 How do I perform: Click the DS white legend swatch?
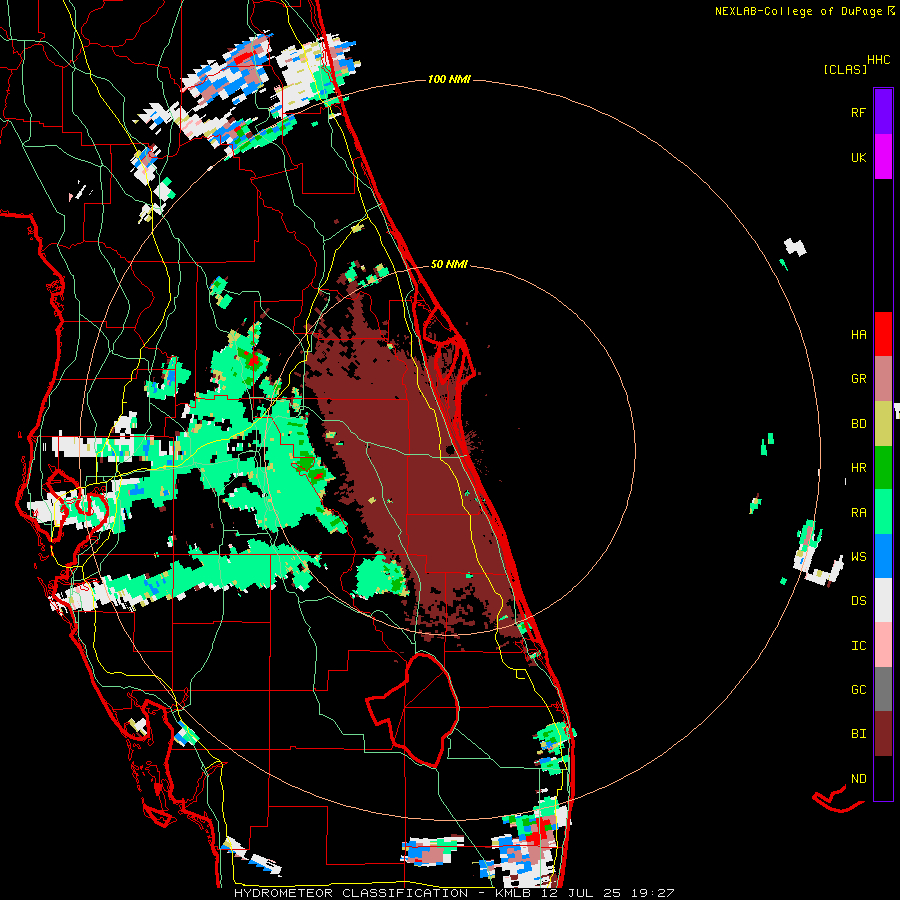coord(883,600)
